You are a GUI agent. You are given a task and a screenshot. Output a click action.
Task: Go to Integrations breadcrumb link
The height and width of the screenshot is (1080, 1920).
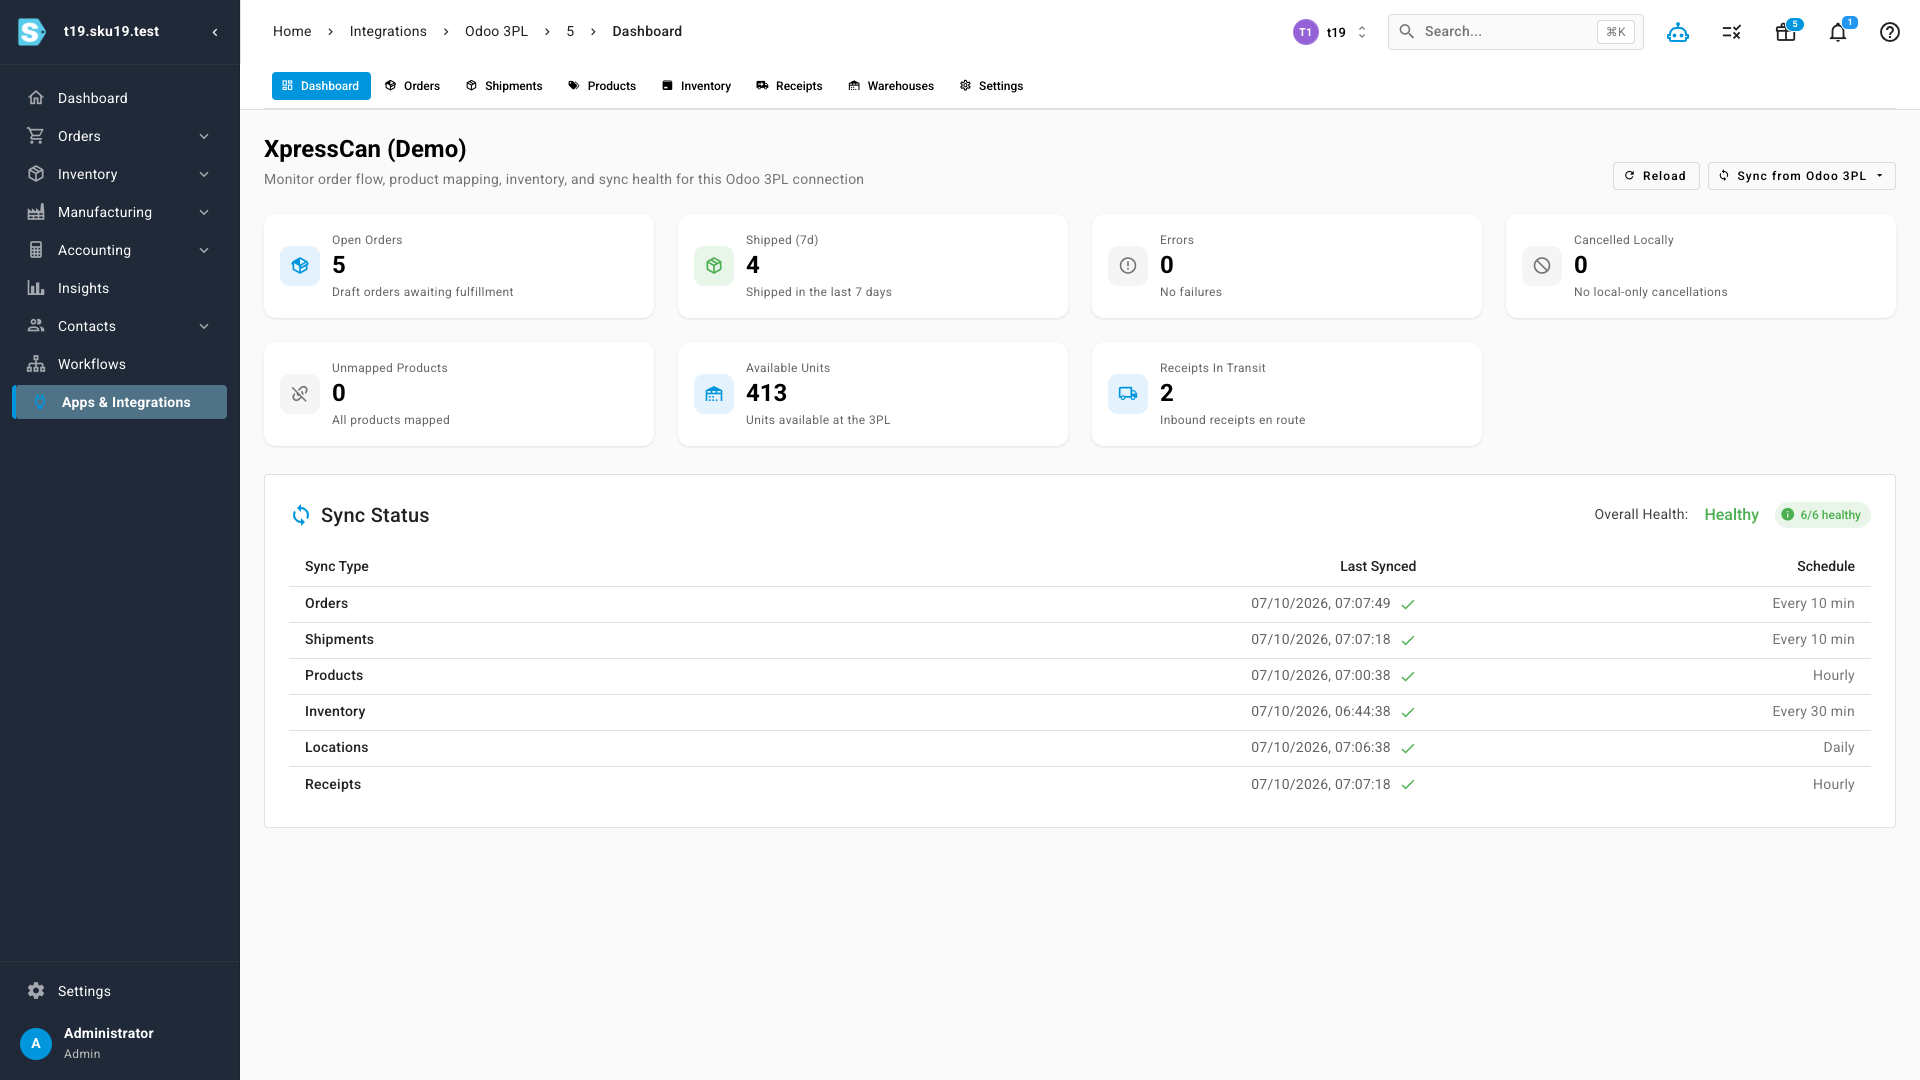pos(388,32)
